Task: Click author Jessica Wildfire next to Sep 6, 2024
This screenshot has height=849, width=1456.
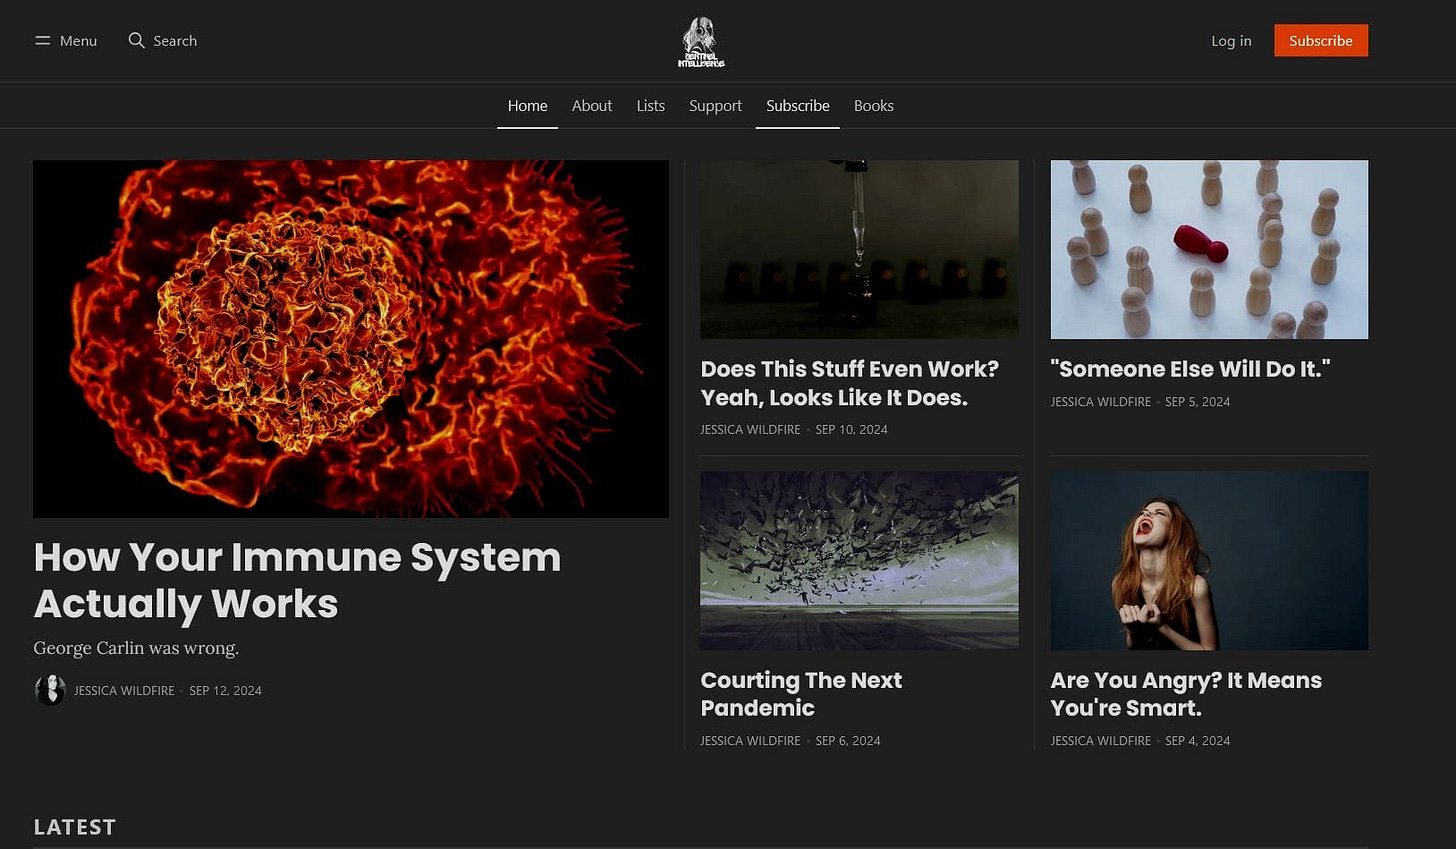Action: pos(751,741)
